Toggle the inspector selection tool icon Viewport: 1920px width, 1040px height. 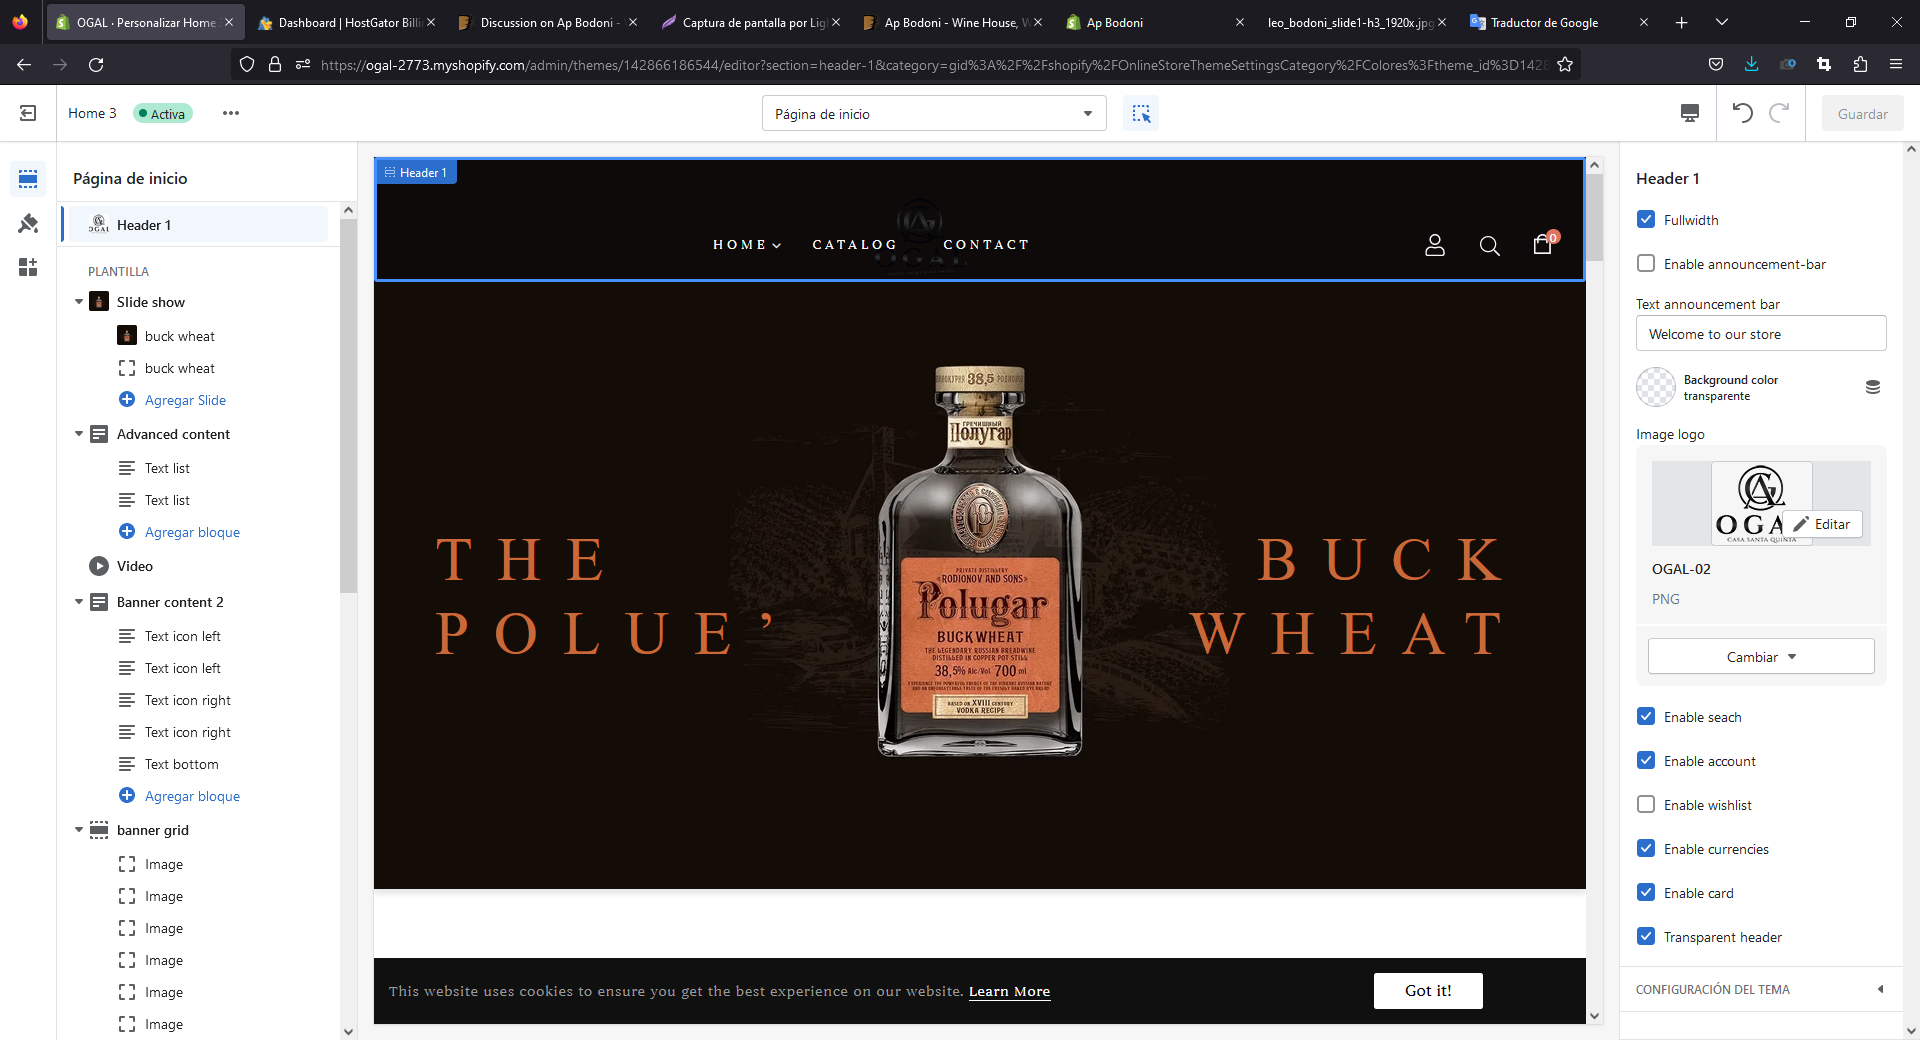coord(1141,114)
